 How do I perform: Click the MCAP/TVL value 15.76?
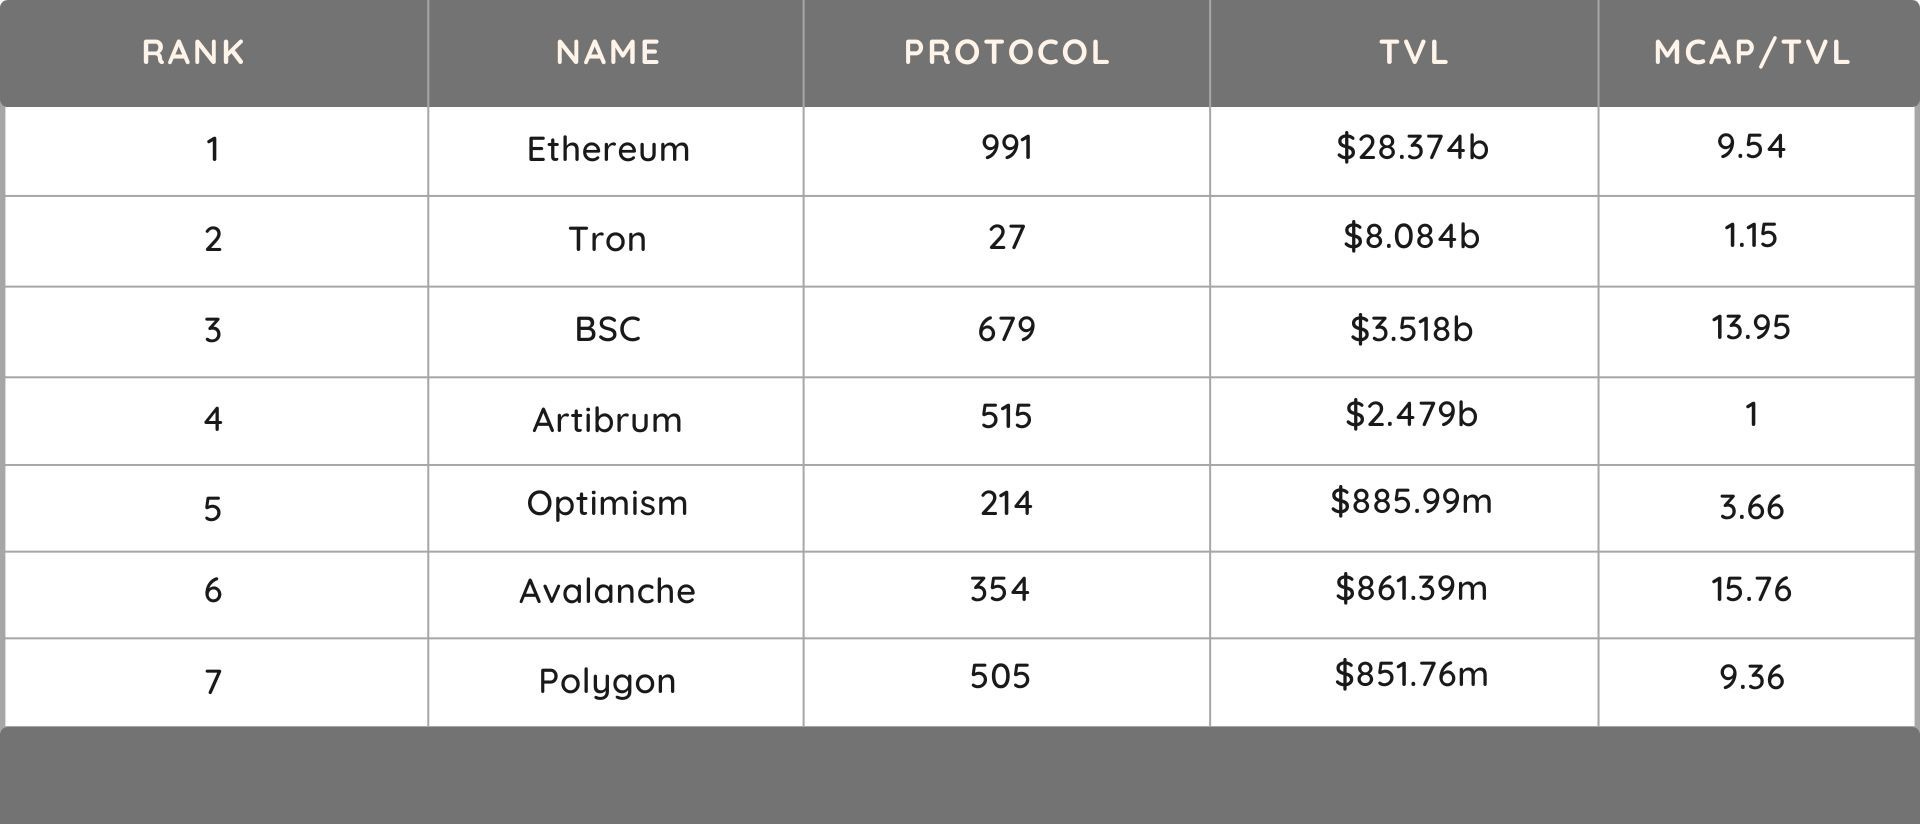pos(1751,589)
